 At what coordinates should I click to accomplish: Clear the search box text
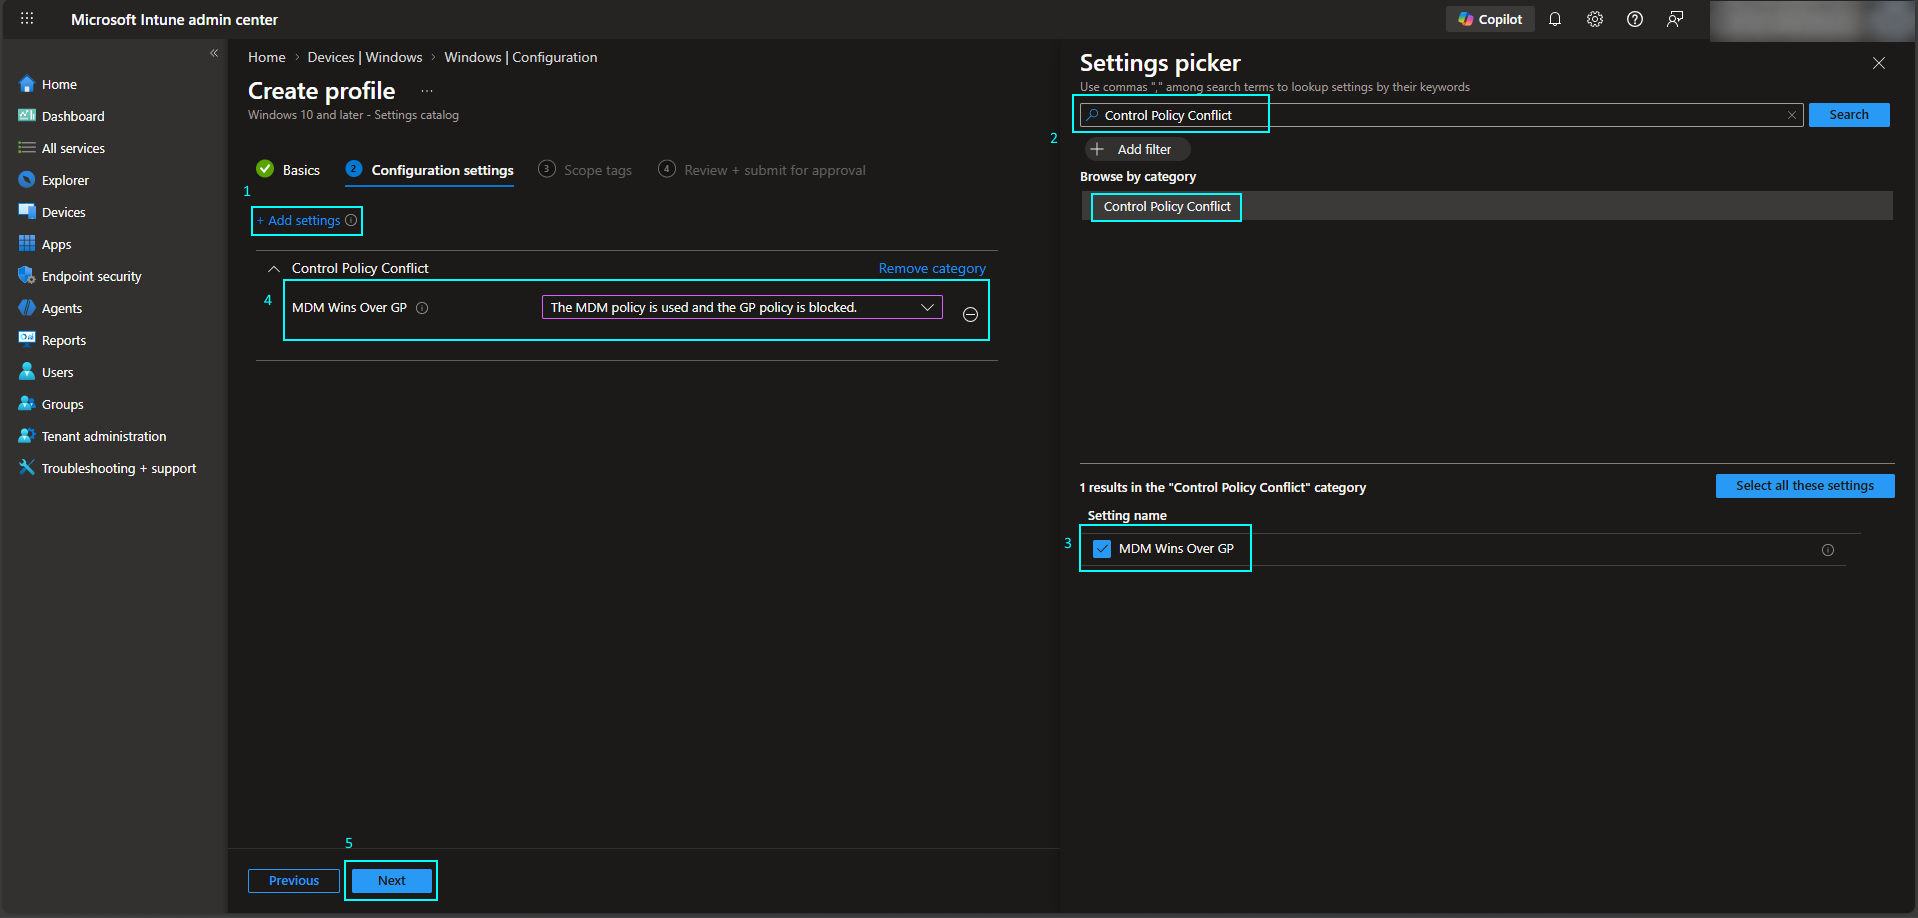[1792, 115]
